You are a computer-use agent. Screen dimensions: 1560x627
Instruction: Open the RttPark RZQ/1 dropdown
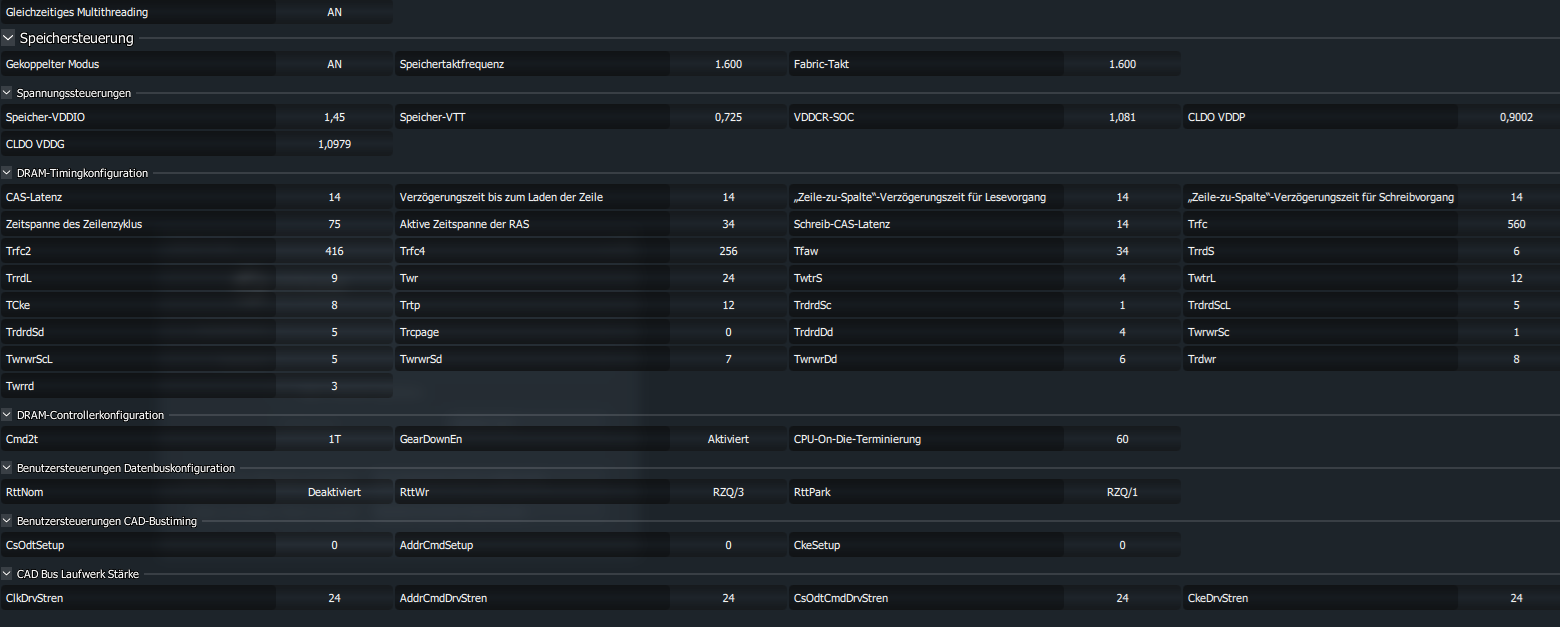click(1122, 492)
